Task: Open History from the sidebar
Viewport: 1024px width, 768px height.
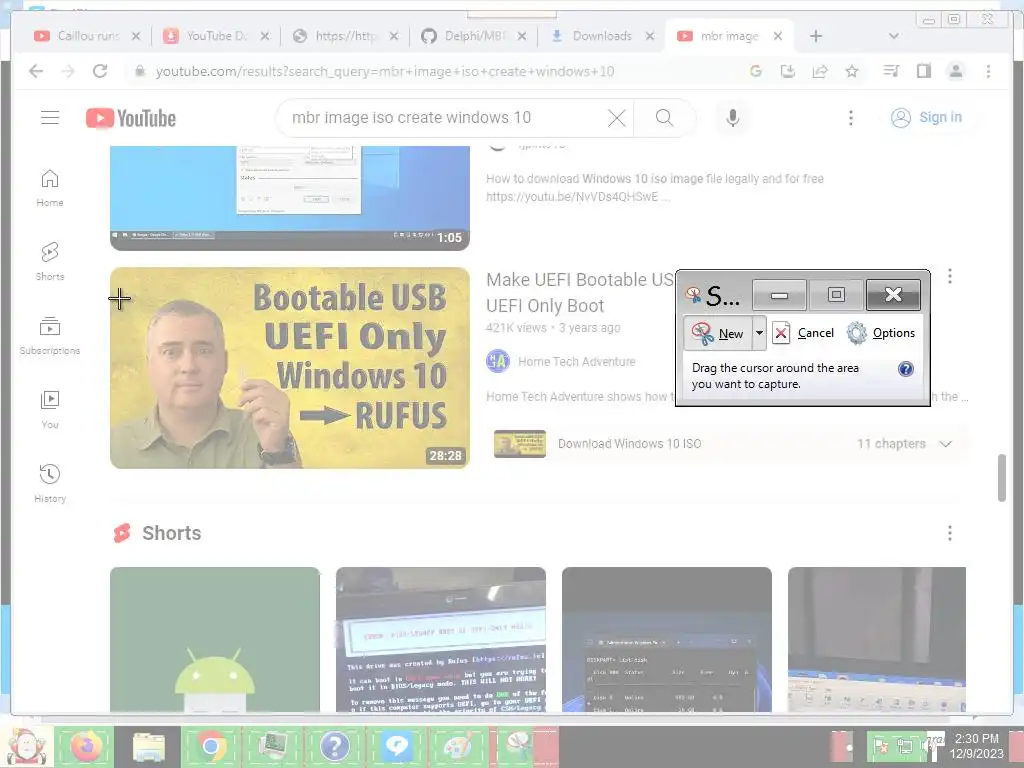Action: click(50, 483)
